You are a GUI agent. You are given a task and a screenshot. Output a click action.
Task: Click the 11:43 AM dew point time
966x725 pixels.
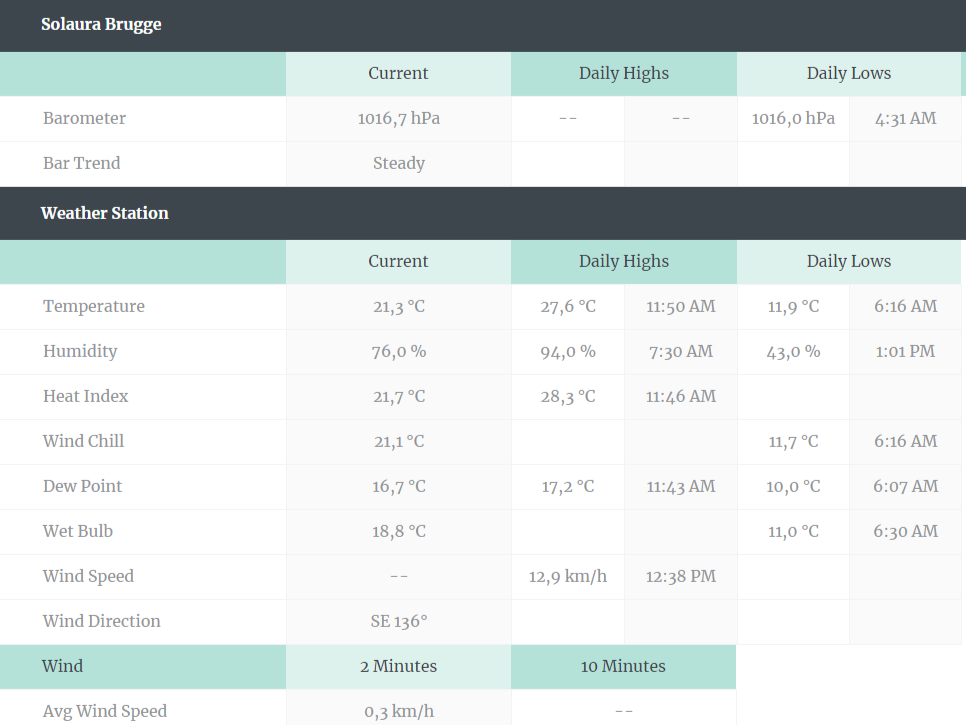[x=681, y=486]
